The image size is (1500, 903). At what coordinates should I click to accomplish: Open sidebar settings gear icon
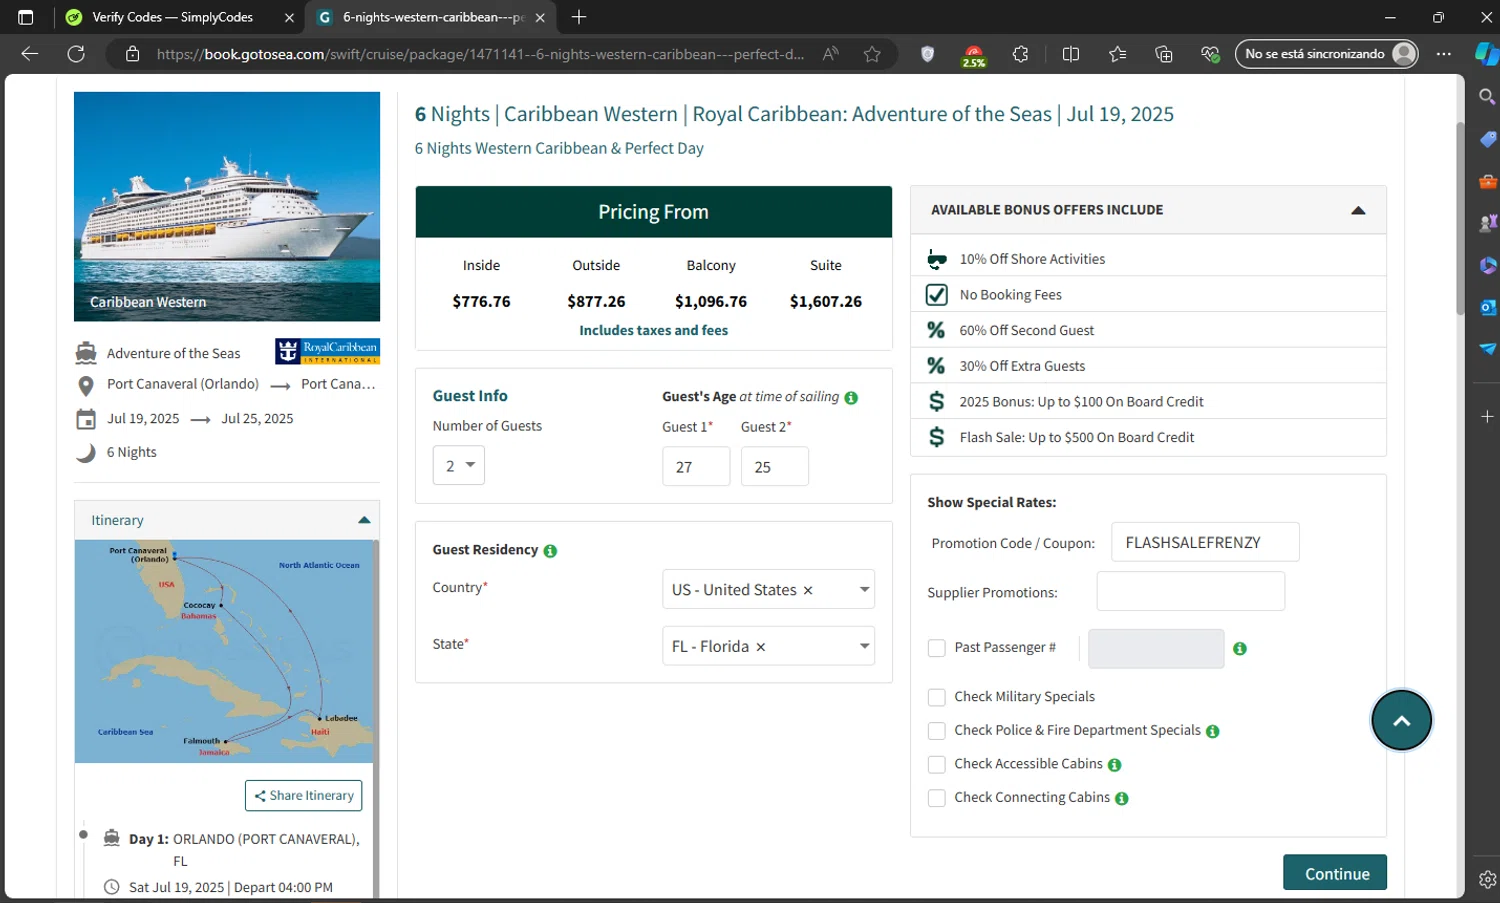(1487, 880)
